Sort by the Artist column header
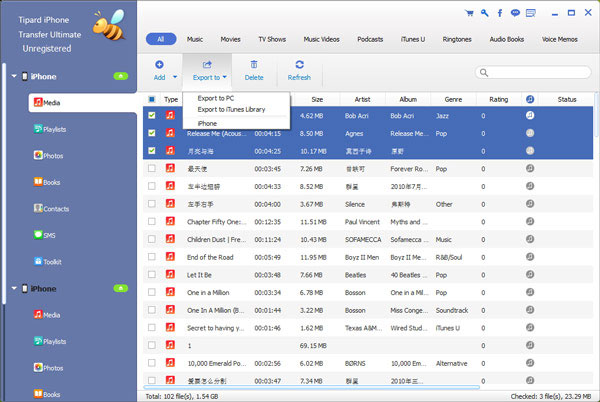The width and height of the screenshot is (600, 402). (x=362, y=99)
